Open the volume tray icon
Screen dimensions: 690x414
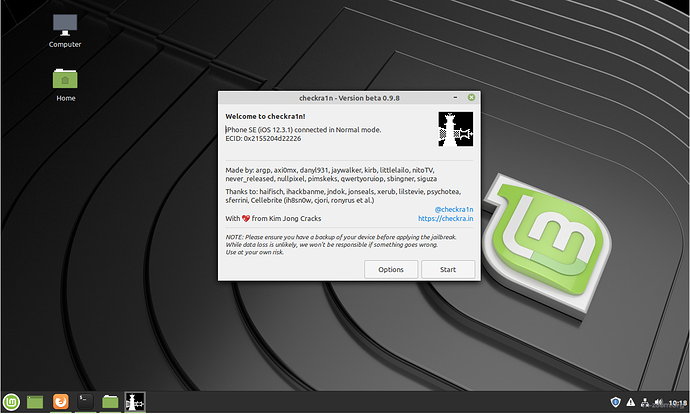click(658, 402)
